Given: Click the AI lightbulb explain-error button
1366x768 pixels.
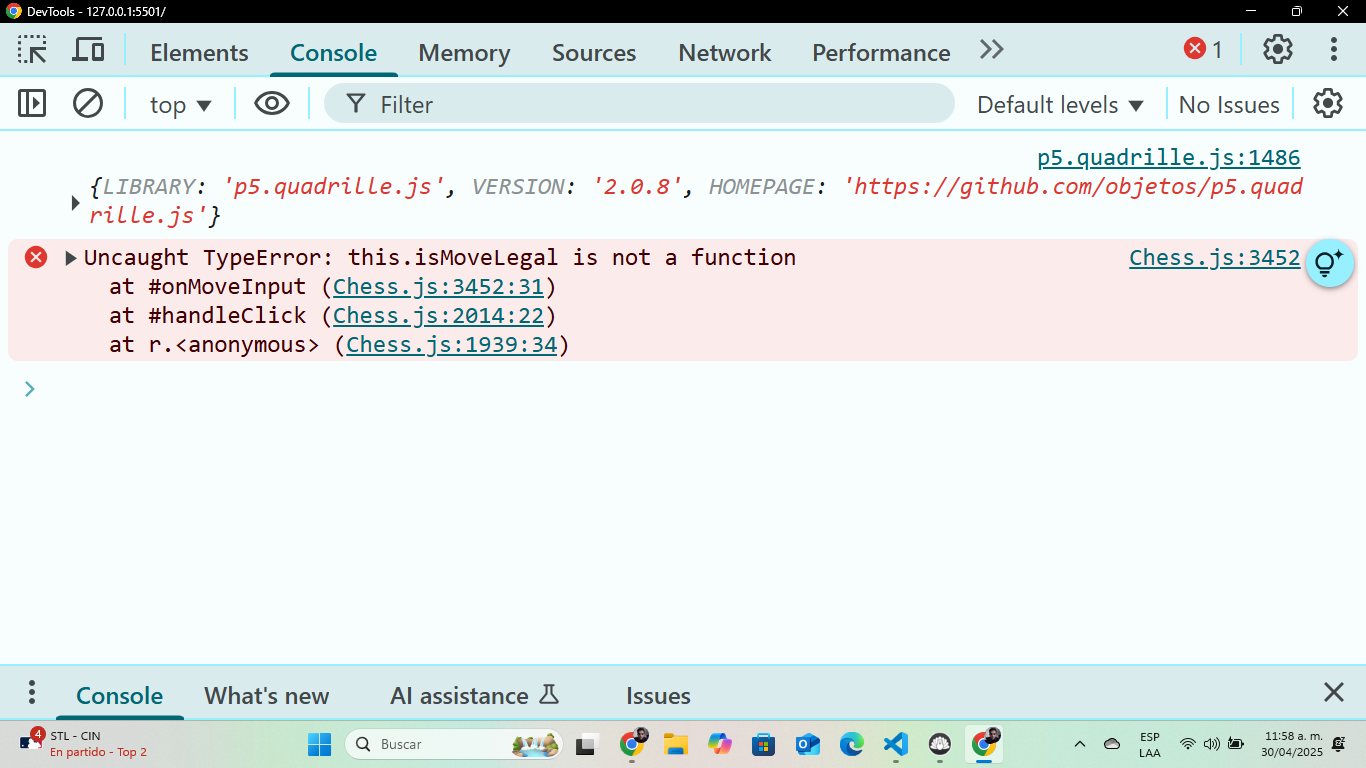Looking at the screenshot, I should [x=1329, y=263].
